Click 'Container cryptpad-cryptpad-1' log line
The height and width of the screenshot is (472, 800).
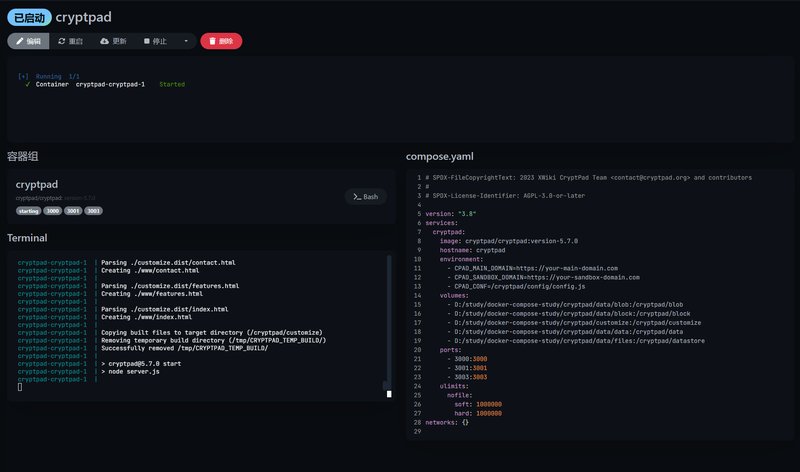[x=90, y=84]
